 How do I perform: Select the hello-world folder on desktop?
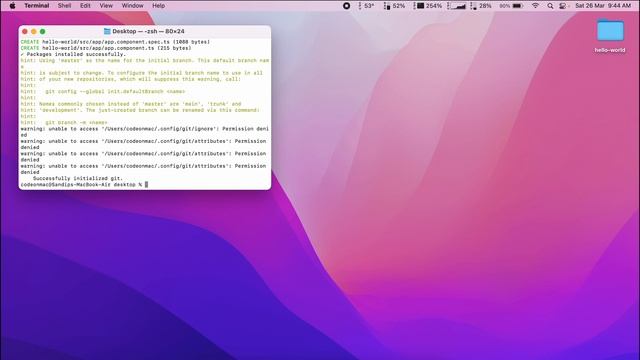coord(610,30)
